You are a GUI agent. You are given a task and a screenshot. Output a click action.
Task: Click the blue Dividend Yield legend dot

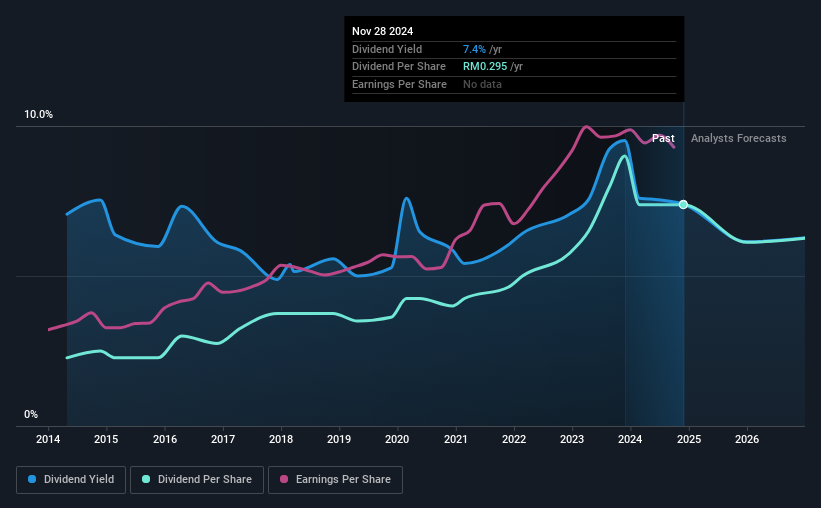(x=32, y=479)
